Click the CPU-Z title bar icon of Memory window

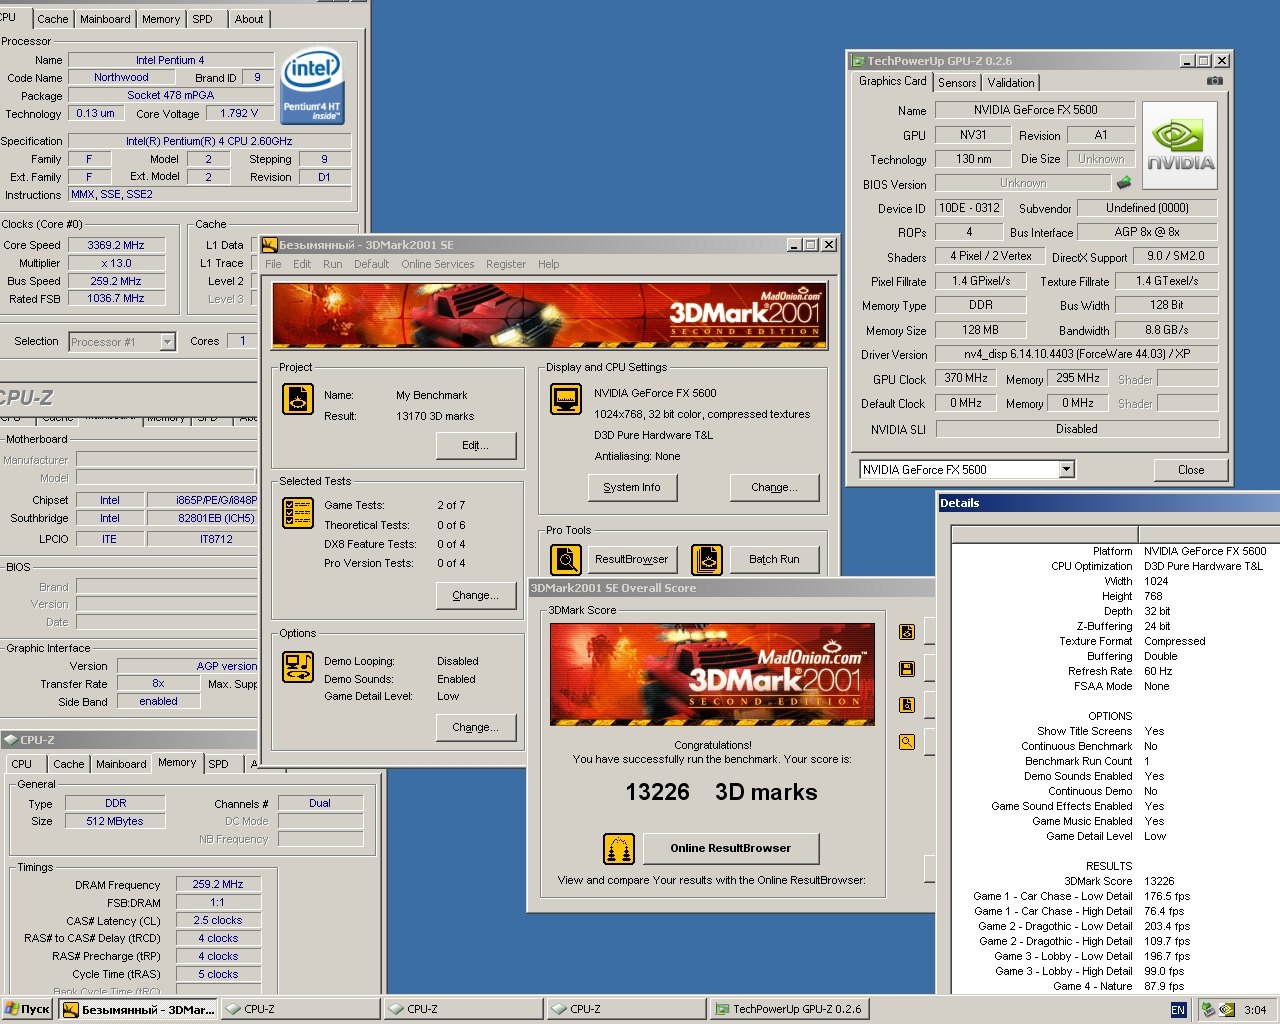coord(11,740)
